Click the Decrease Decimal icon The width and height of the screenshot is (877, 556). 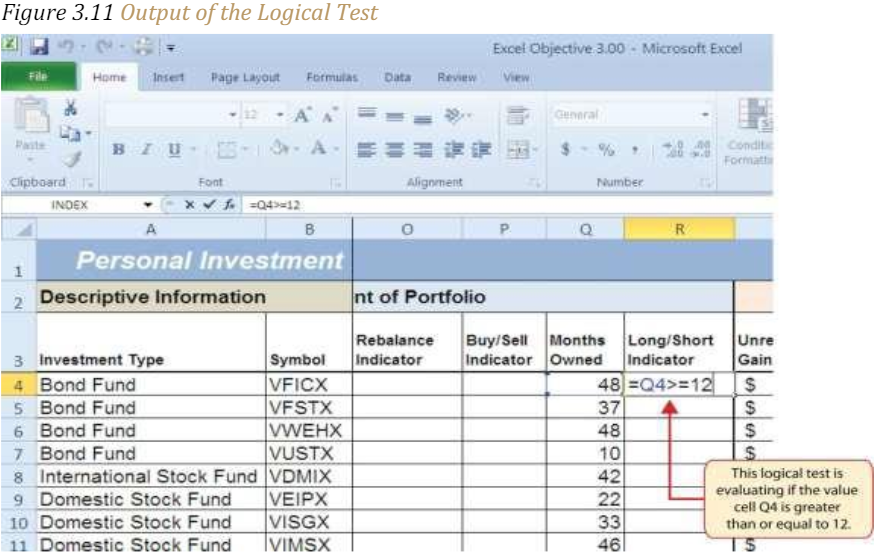701,149
